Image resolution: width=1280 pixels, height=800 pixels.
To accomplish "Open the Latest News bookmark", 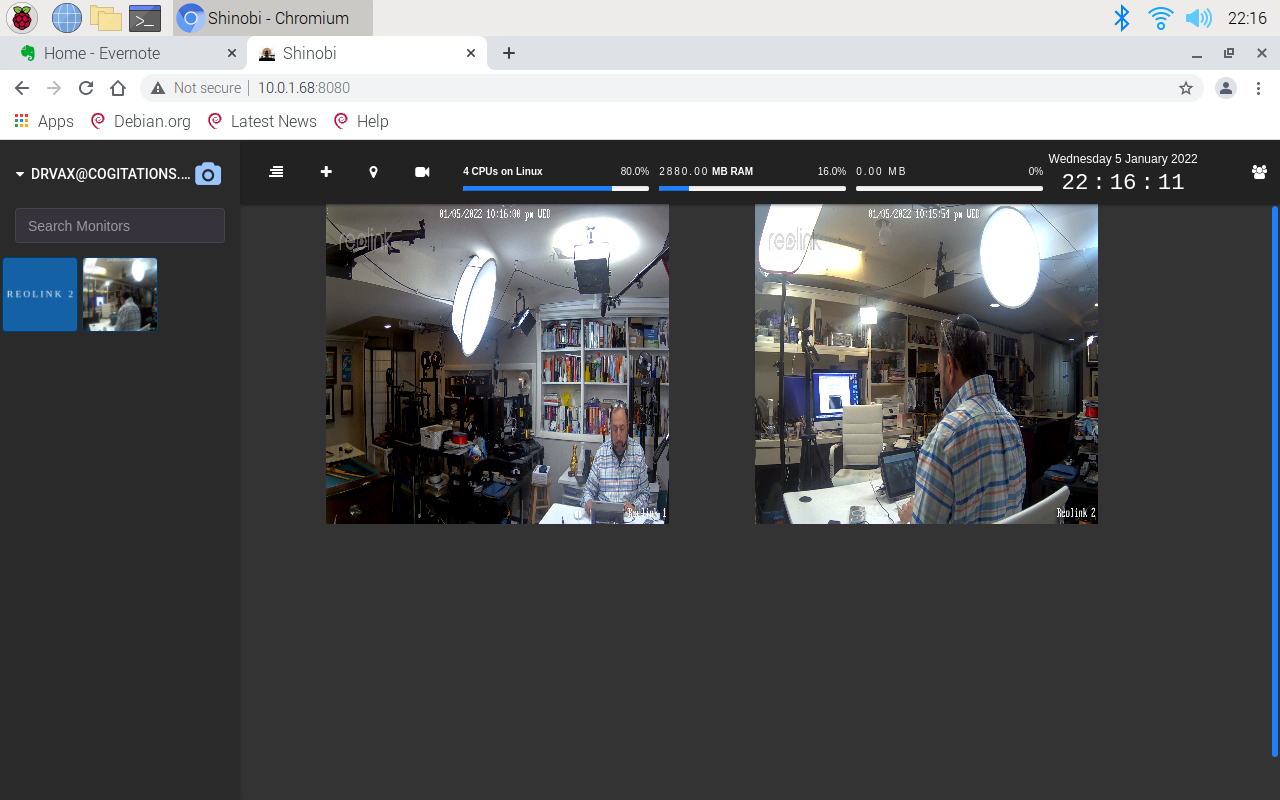I will click(262, 121).
